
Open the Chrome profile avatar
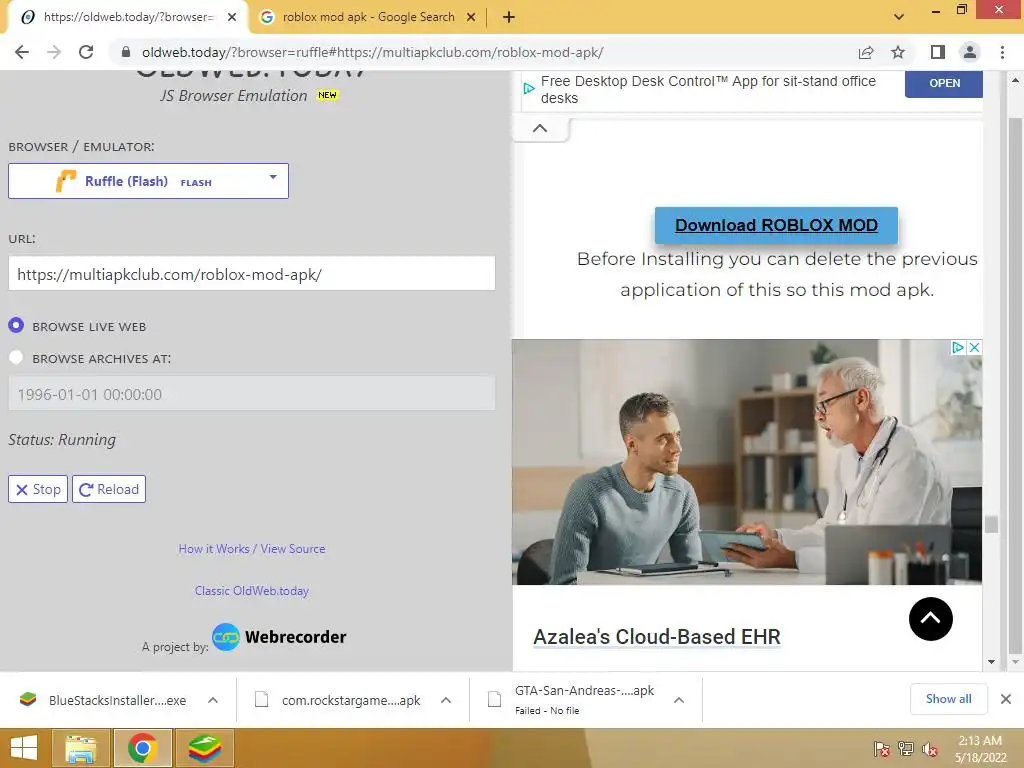click(970, 52)
